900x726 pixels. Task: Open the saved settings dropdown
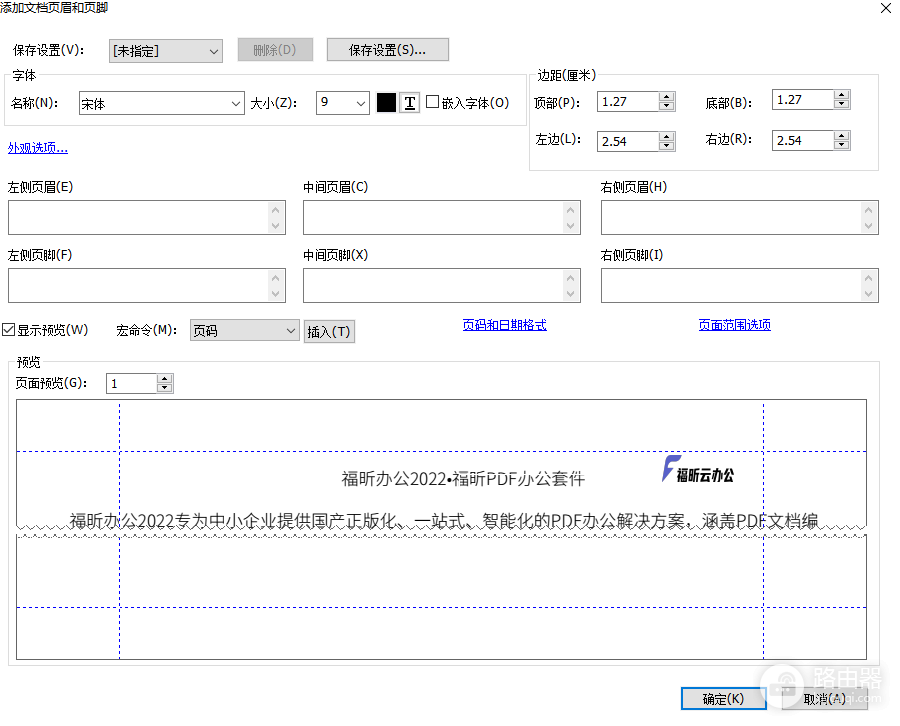[166, 51]
